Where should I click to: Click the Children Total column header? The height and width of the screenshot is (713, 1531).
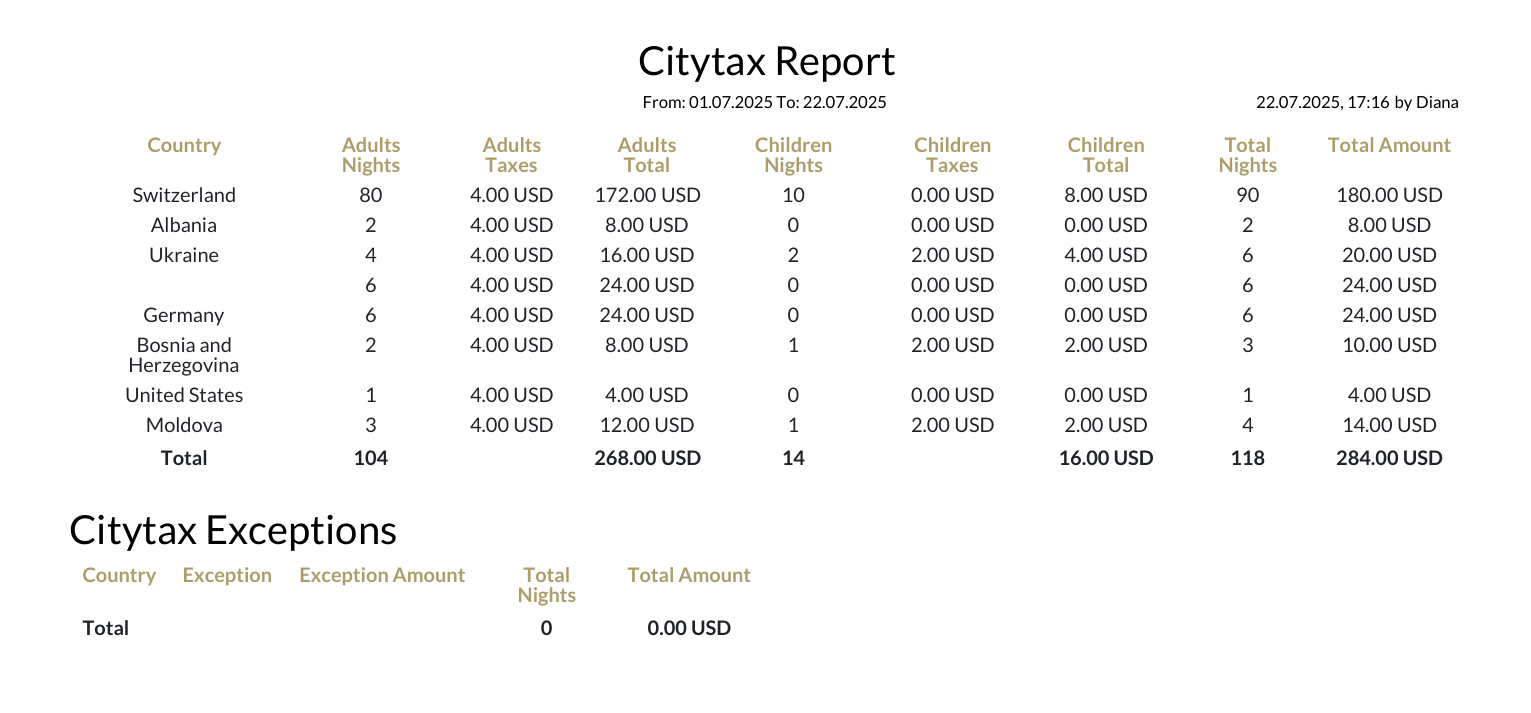coord(1105,155)
